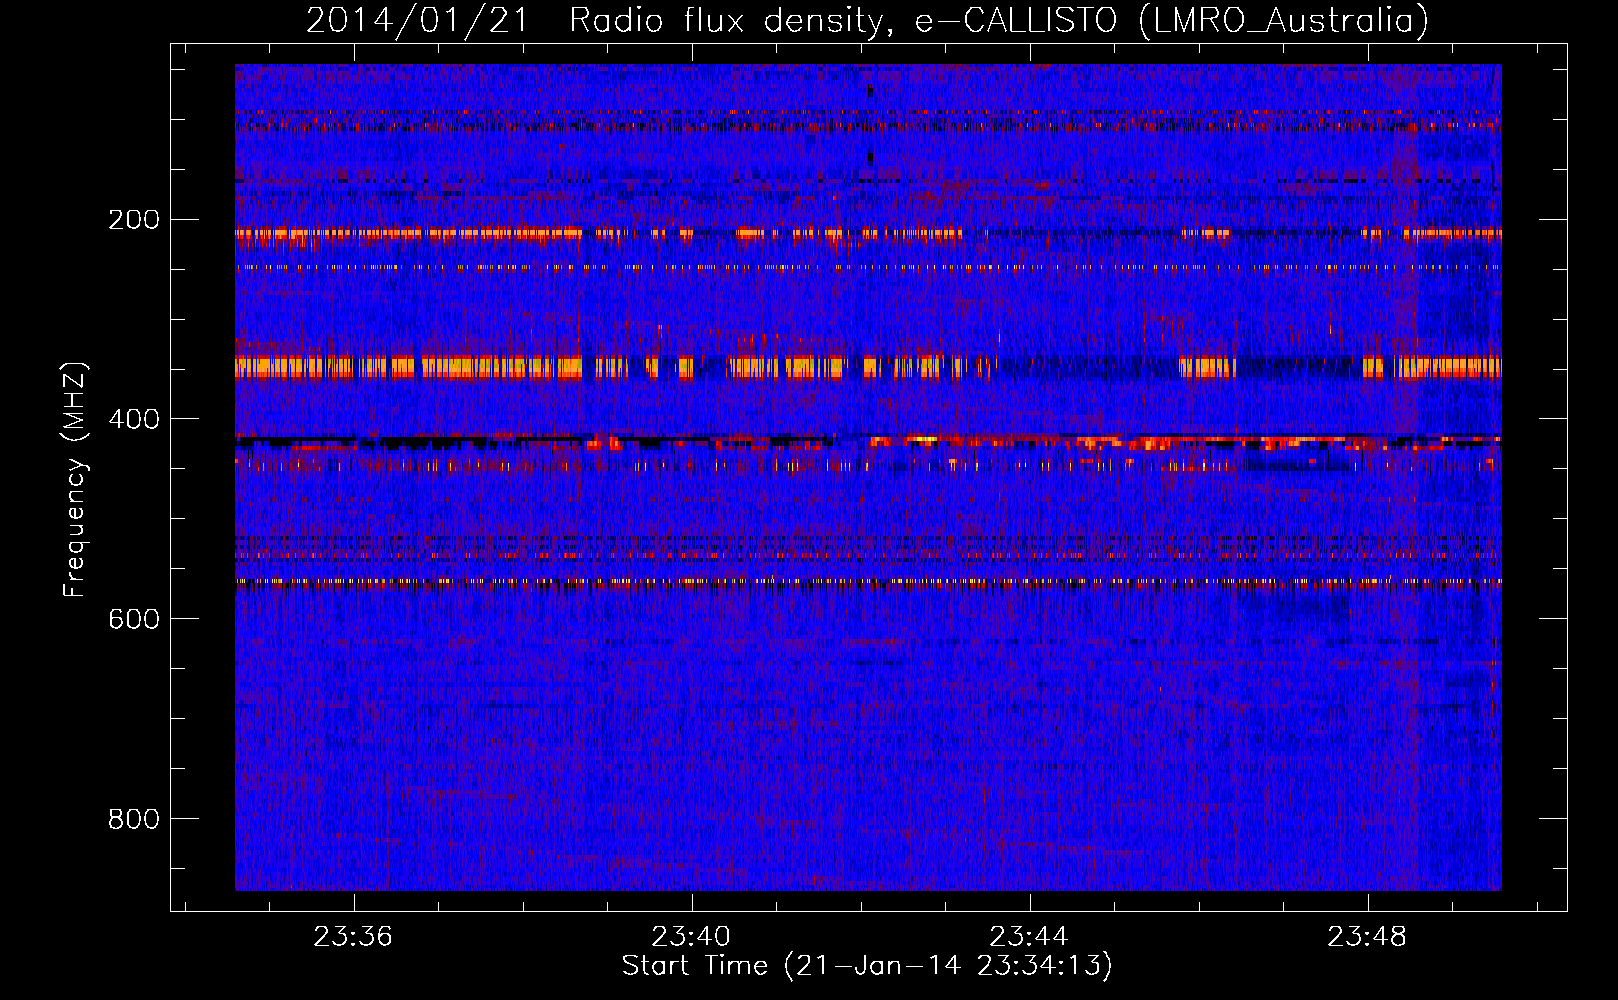The height and width of the screenshot is (1000, 1618).
Task: Click the 23:48 time tick label
Action: pos(1367,936)
